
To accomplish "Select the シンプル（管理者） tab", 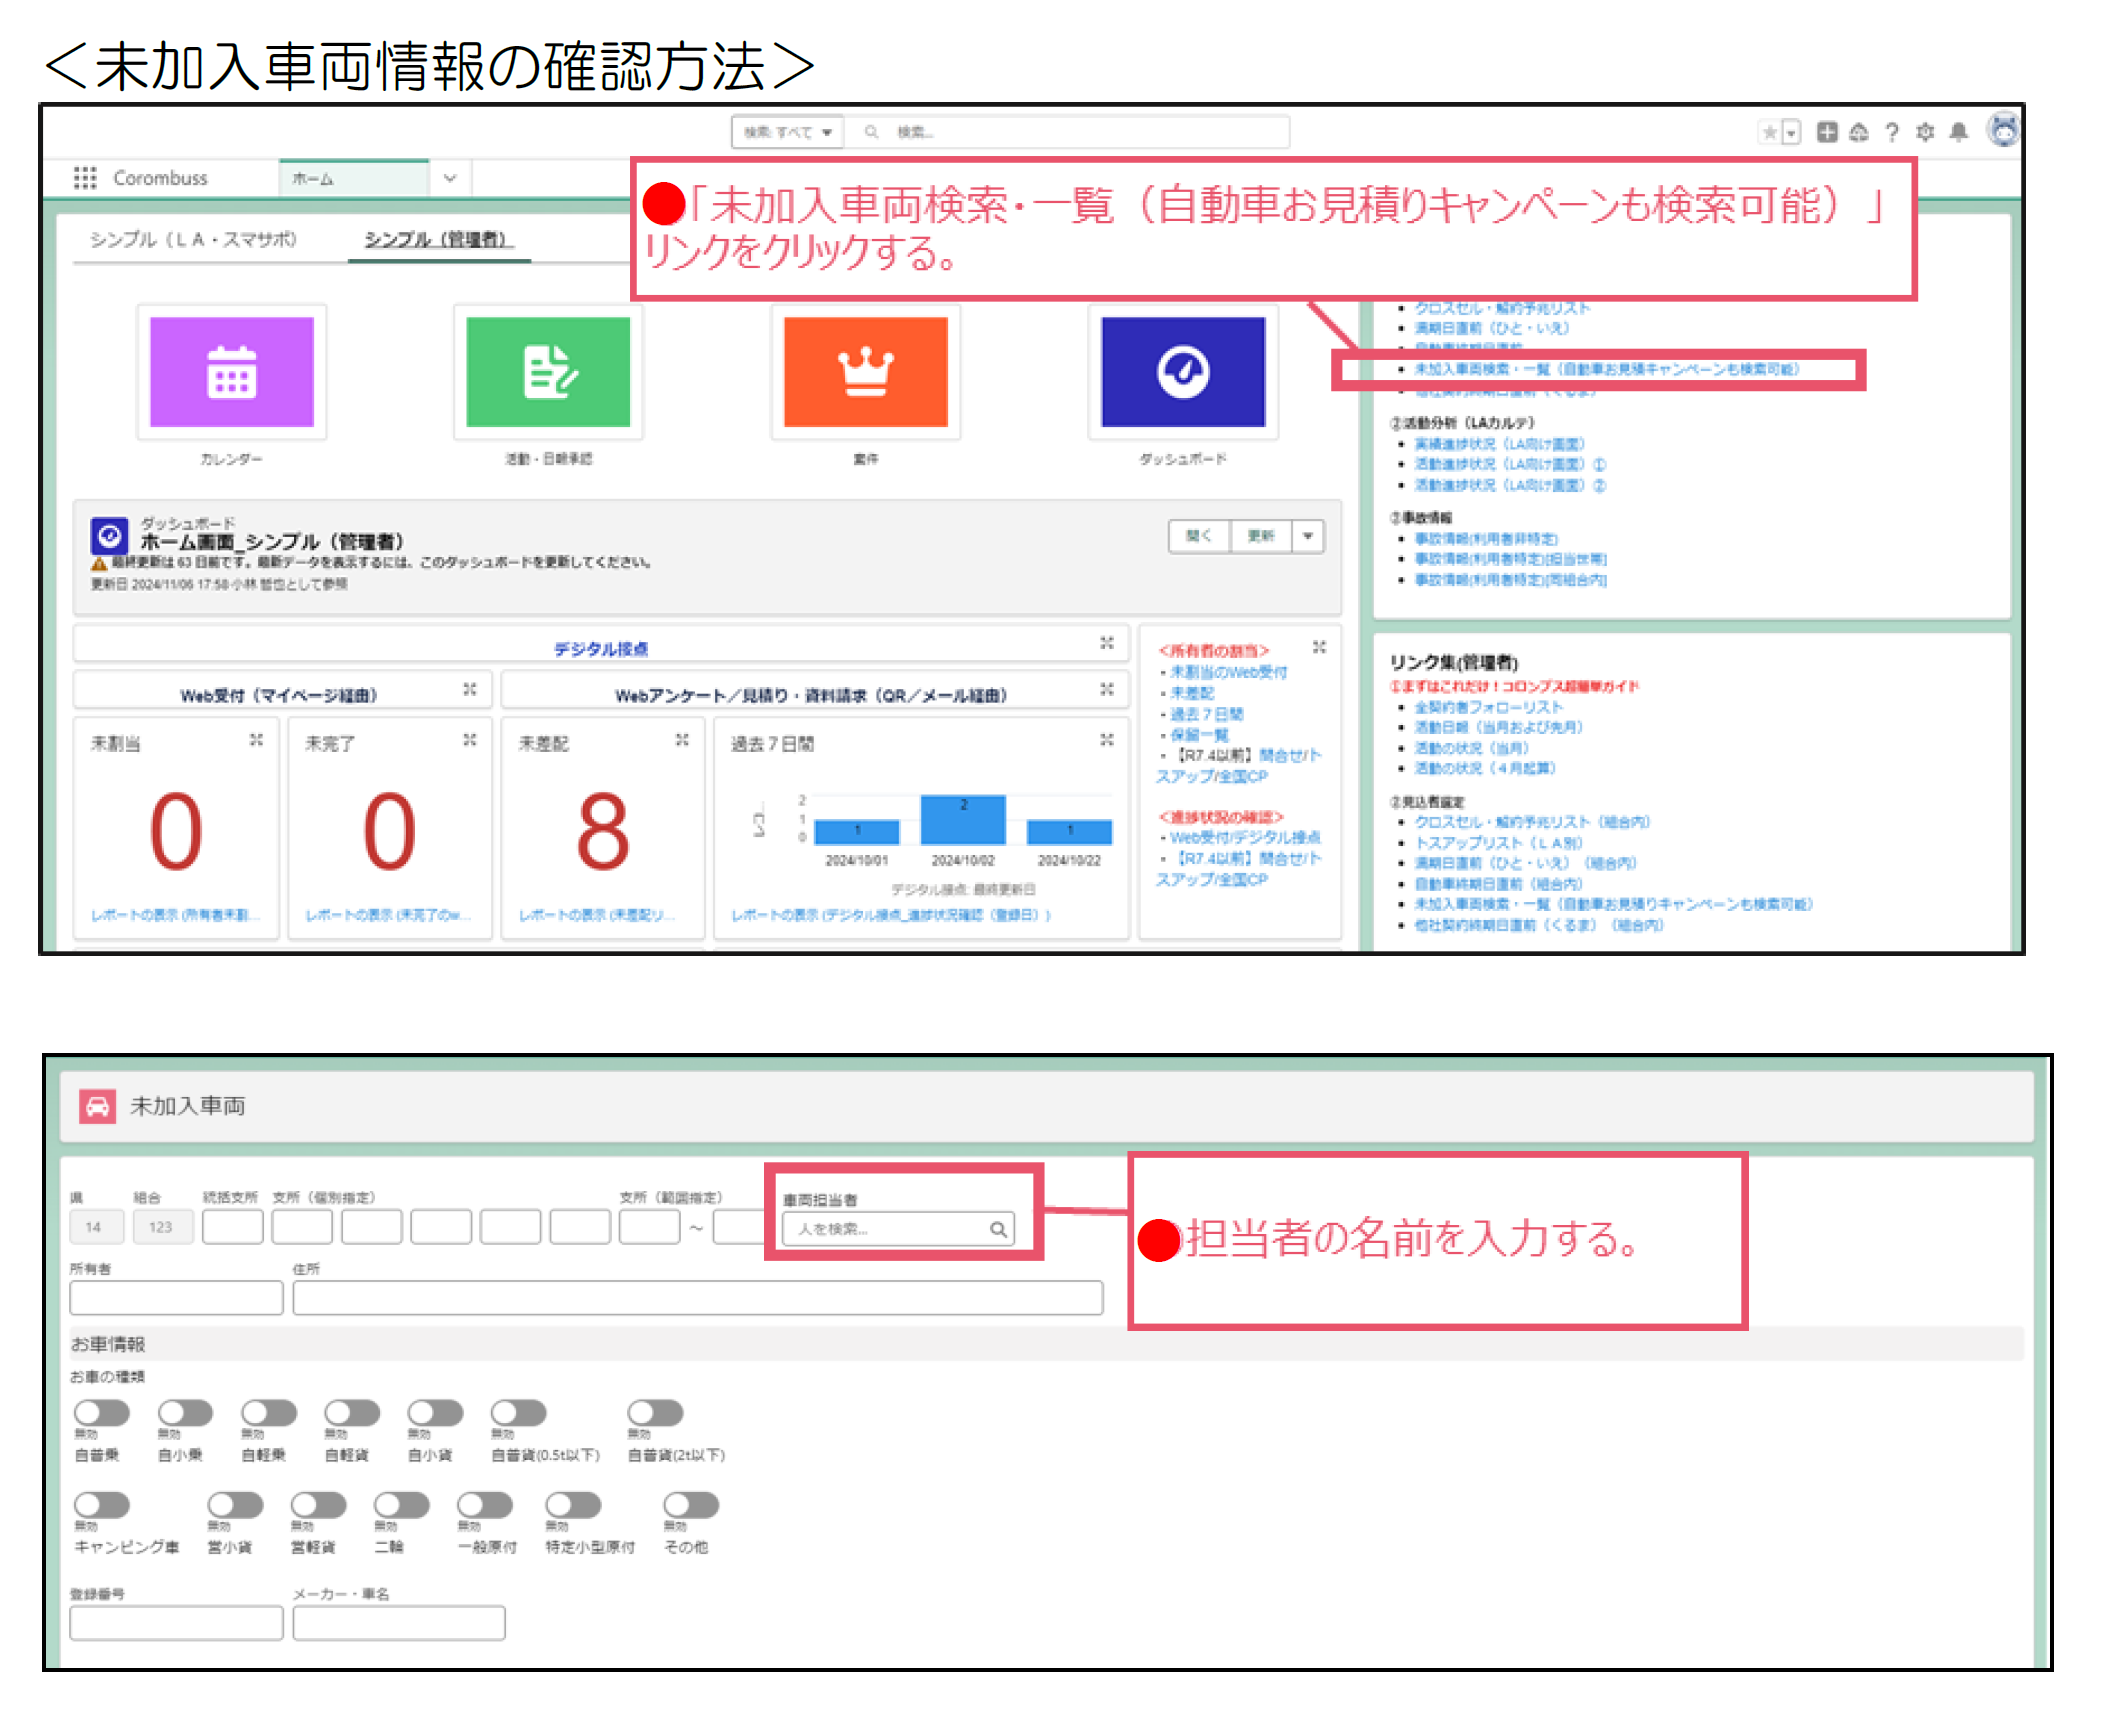I will [437, 239].
